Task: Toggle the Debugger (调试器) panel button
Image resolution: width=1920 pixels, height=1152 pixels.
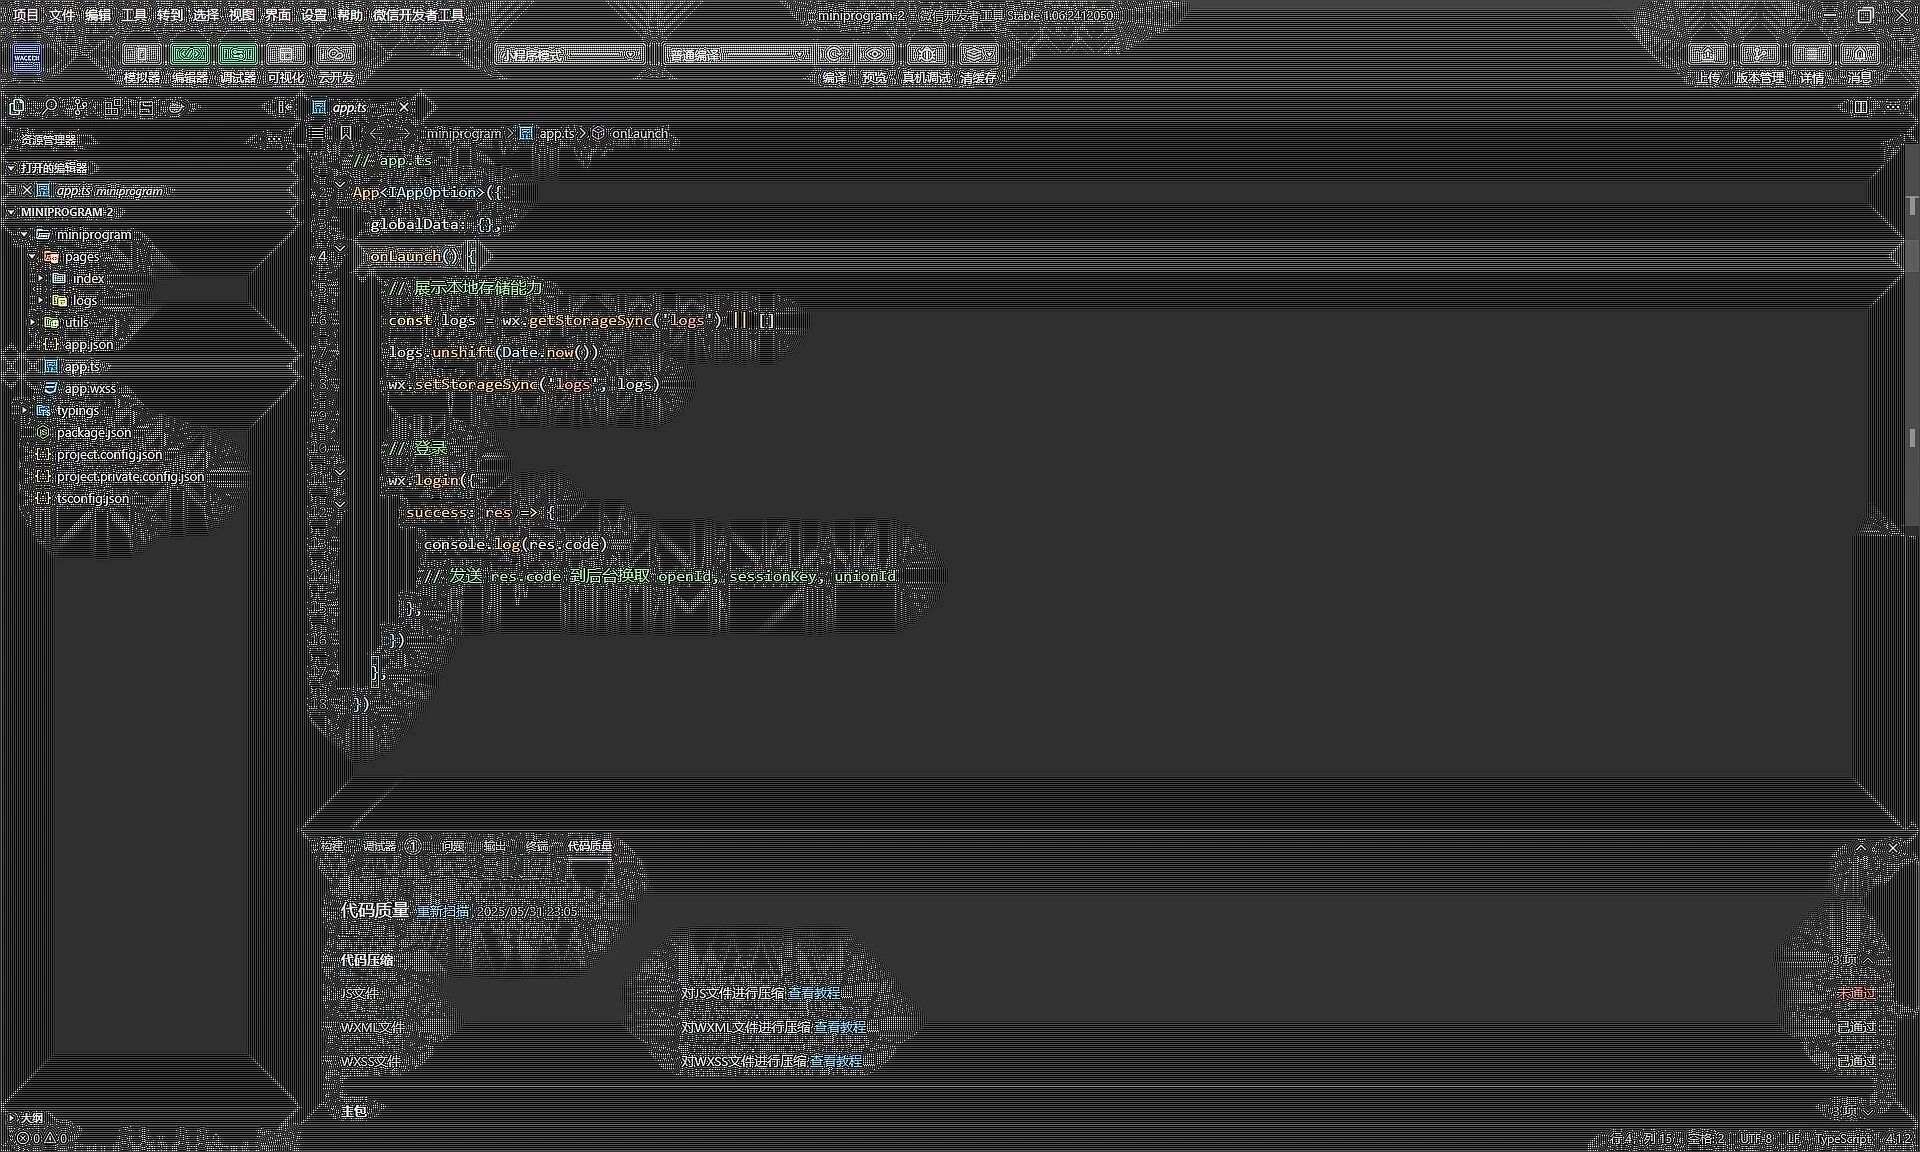Action: [x=237, y=54]
